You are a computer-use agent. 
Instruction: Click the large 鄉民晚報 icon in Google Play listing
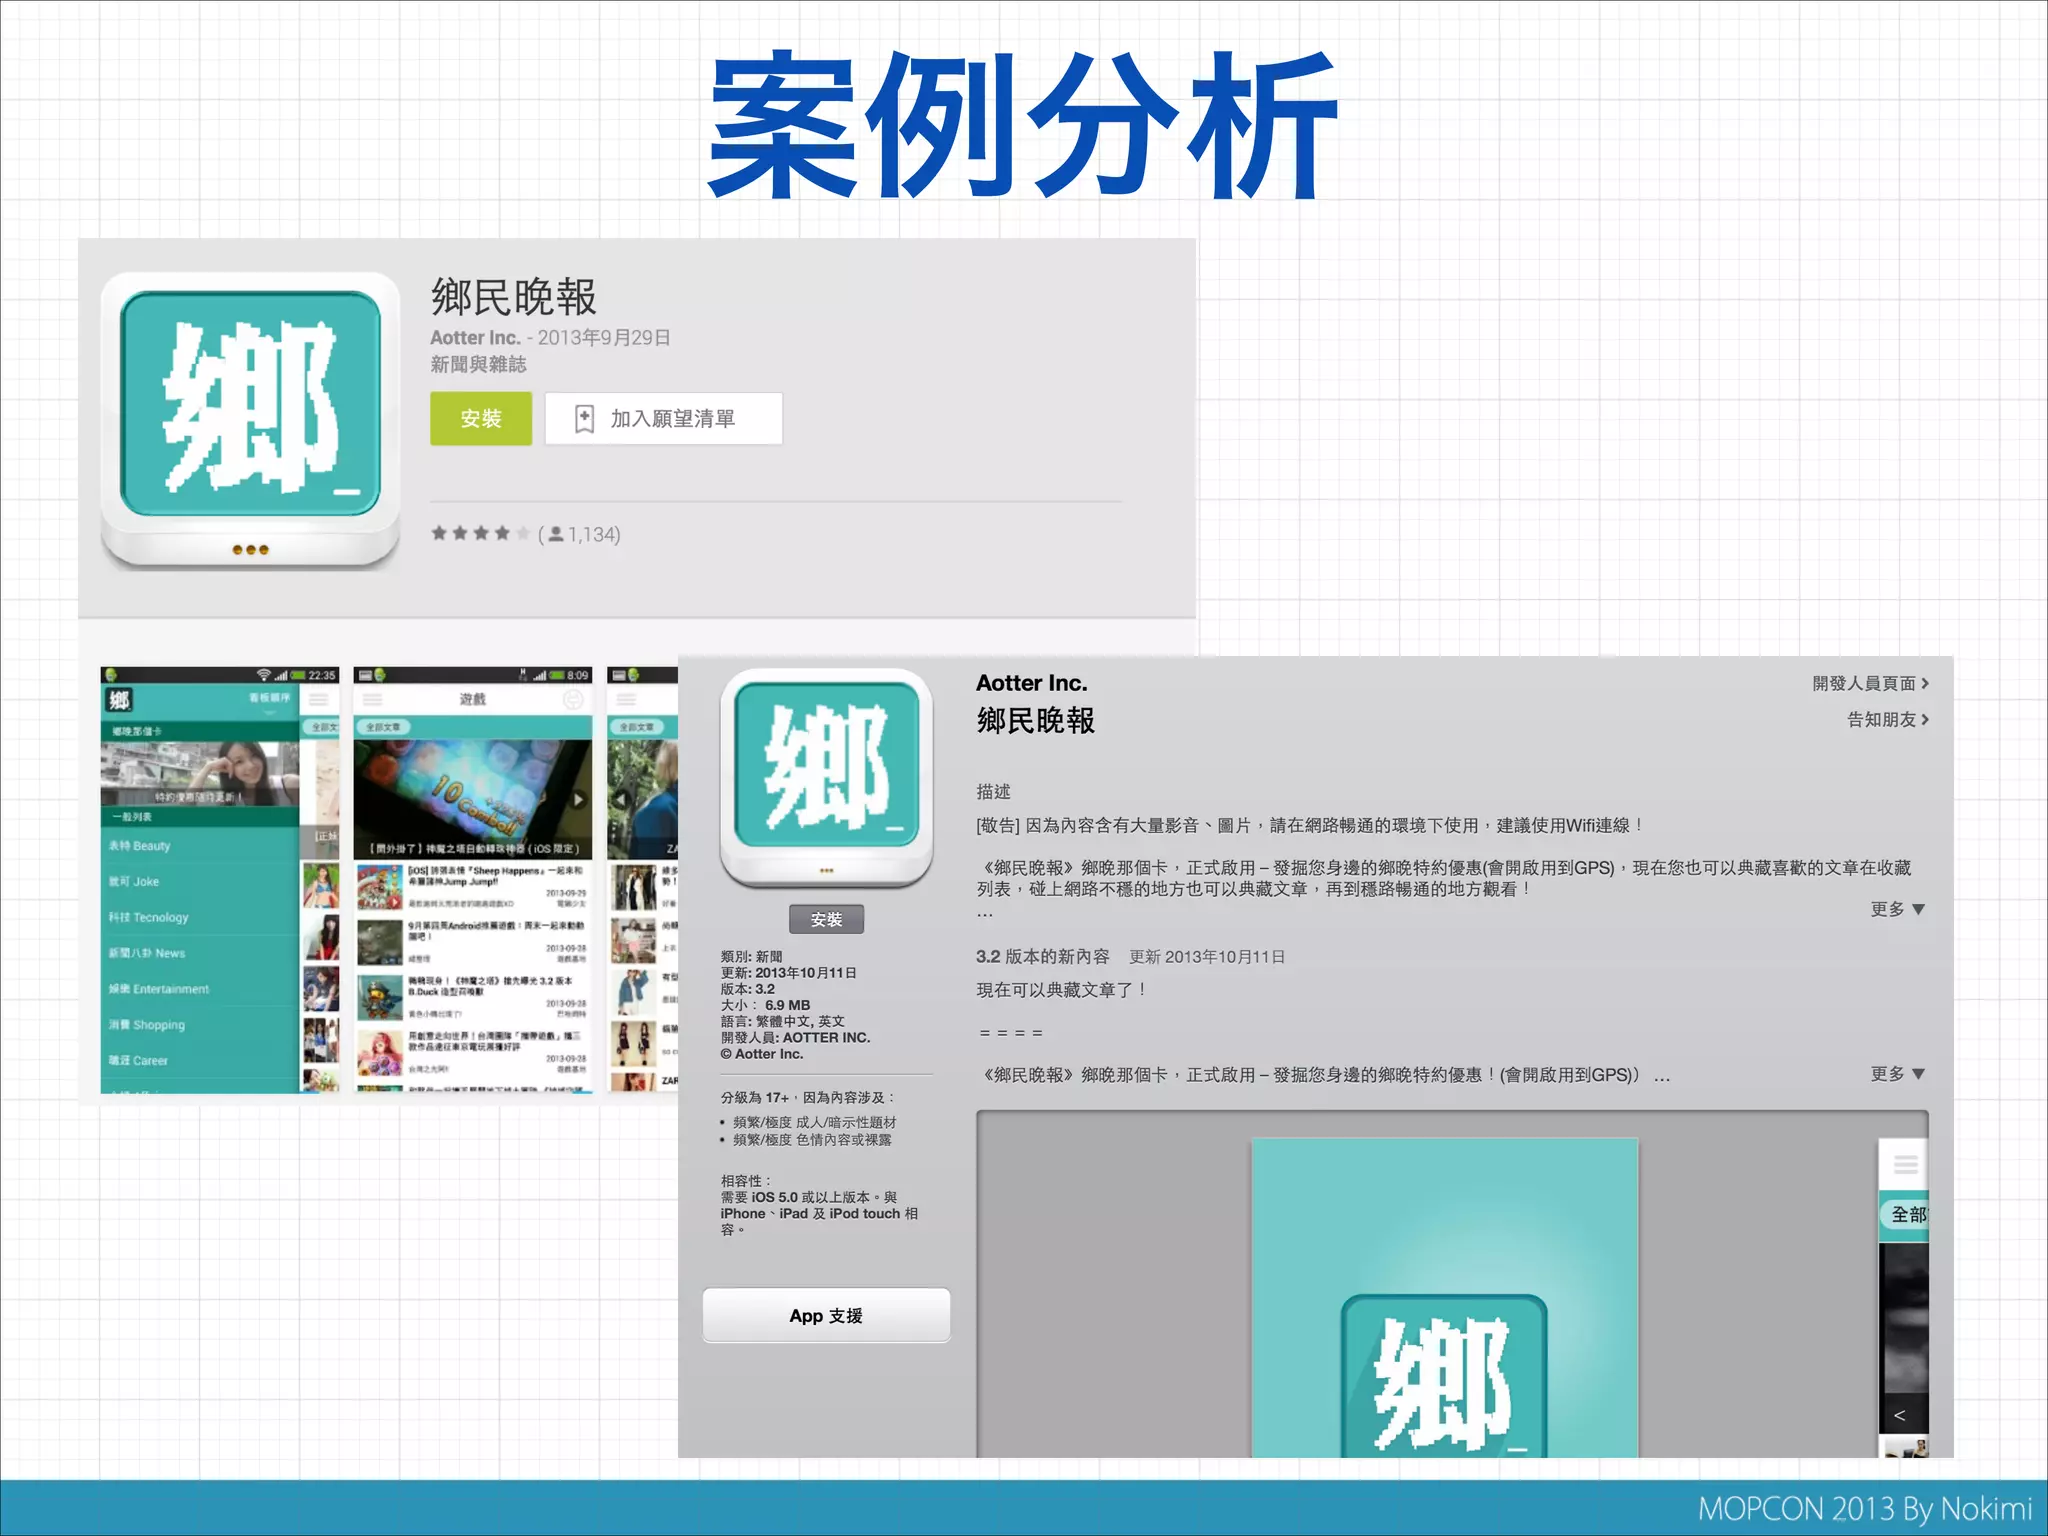click(x=250, y=421)
